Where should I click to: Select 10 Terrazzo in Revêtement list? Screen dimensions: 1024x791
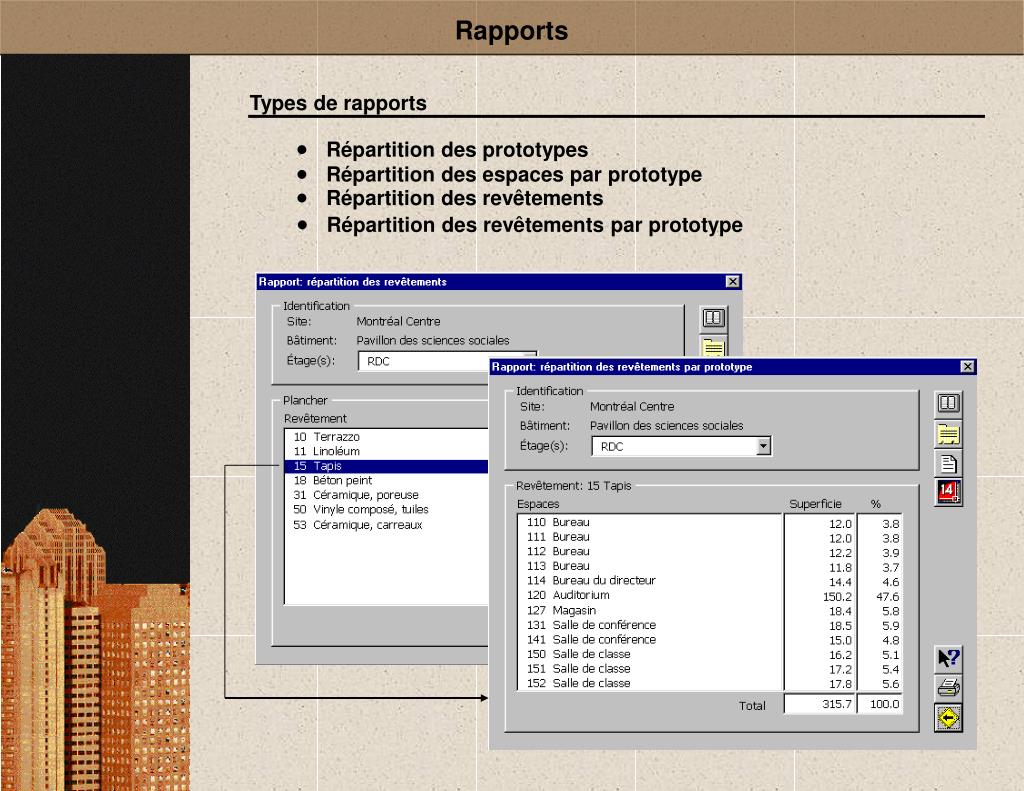click(387, 436)
